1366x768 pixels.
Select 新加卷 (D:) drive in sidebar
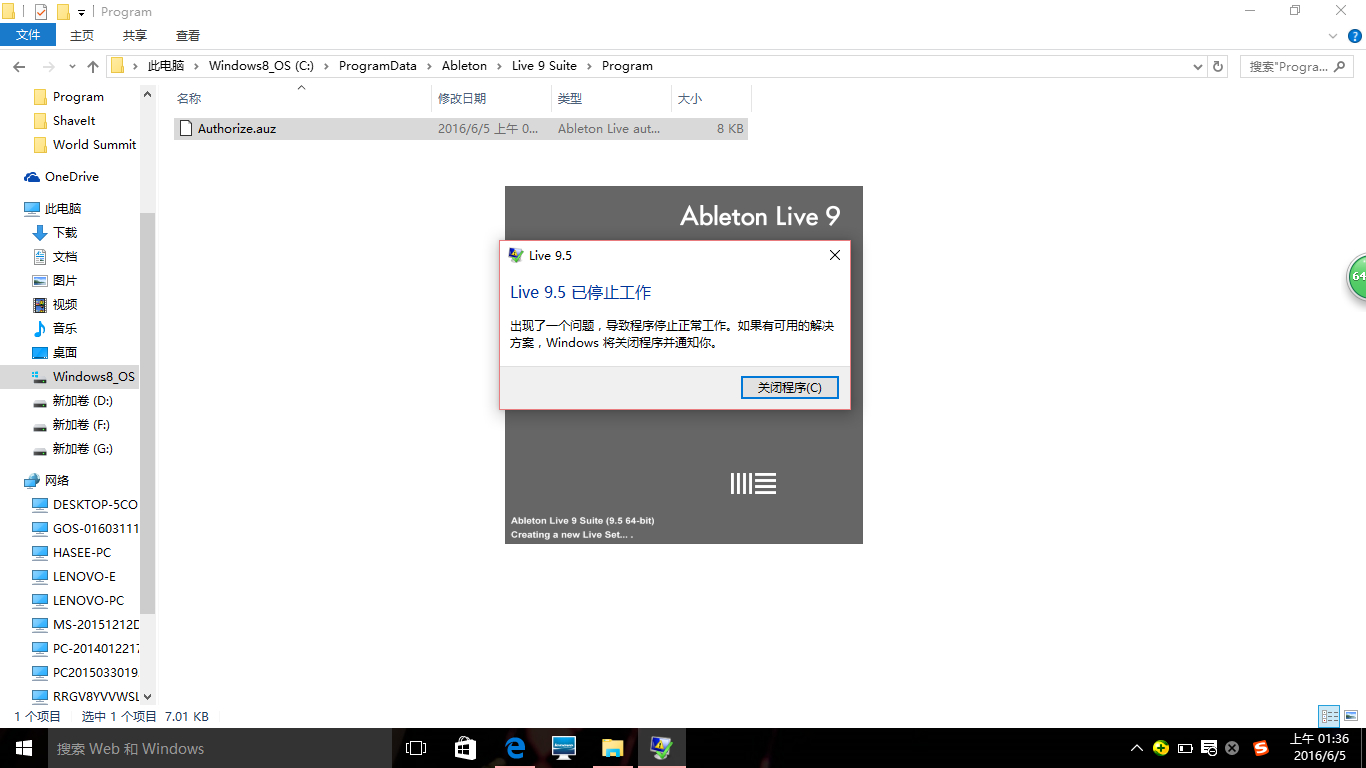point(82,401)
